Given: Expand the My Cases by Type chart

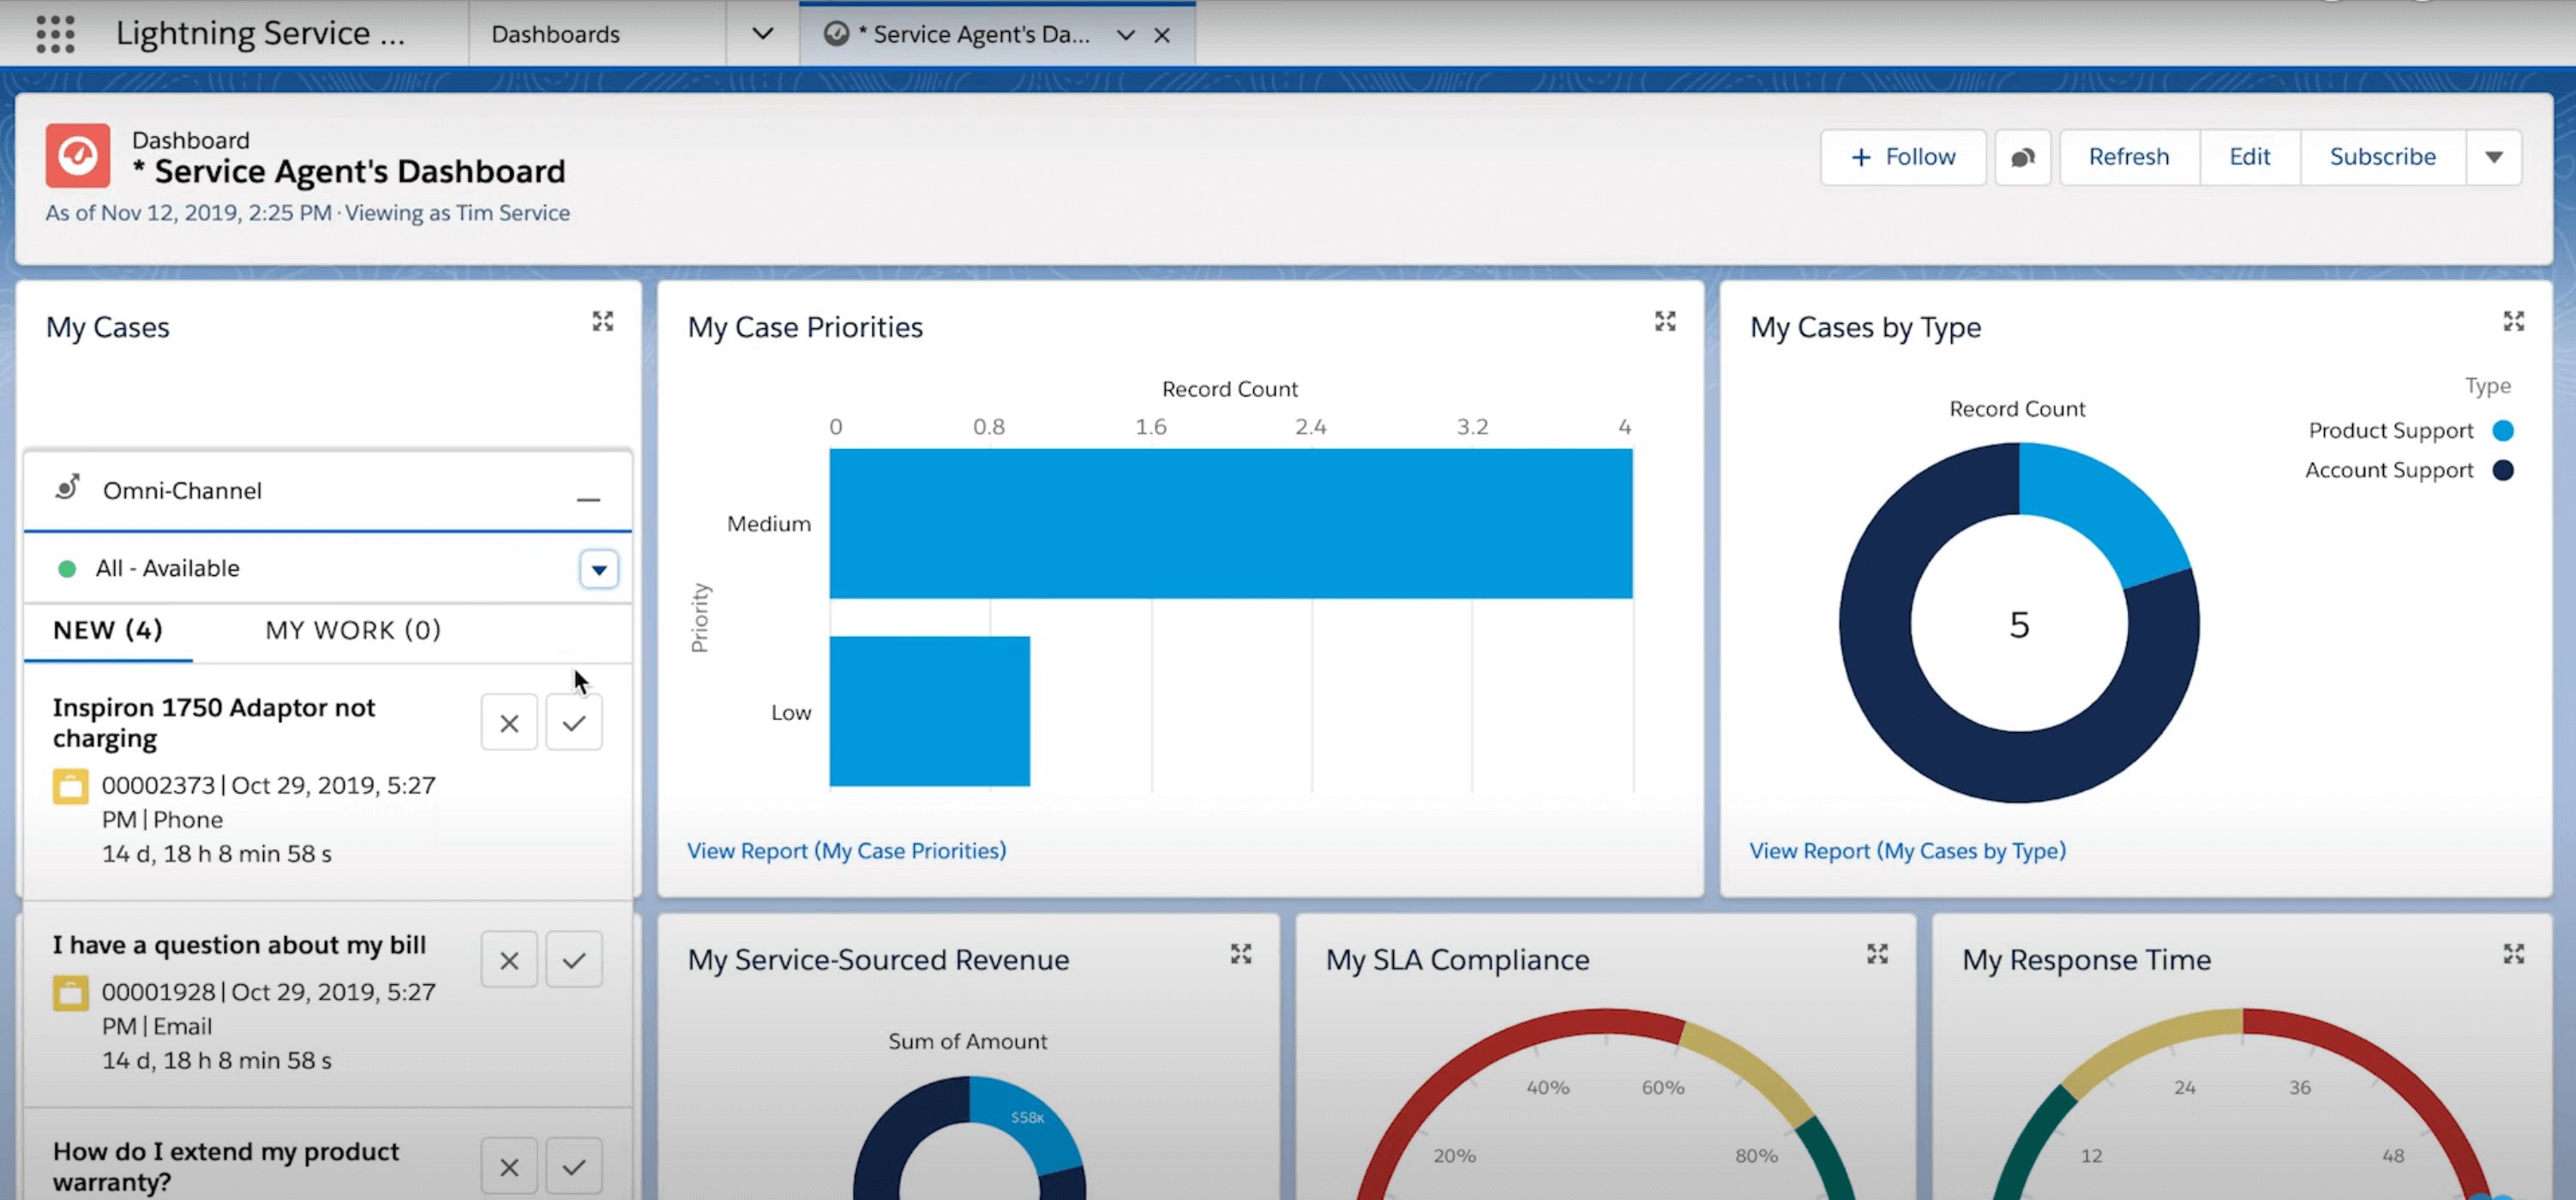Looking at the screenshot, I should pyautogui.click(x=2513, y=321).
